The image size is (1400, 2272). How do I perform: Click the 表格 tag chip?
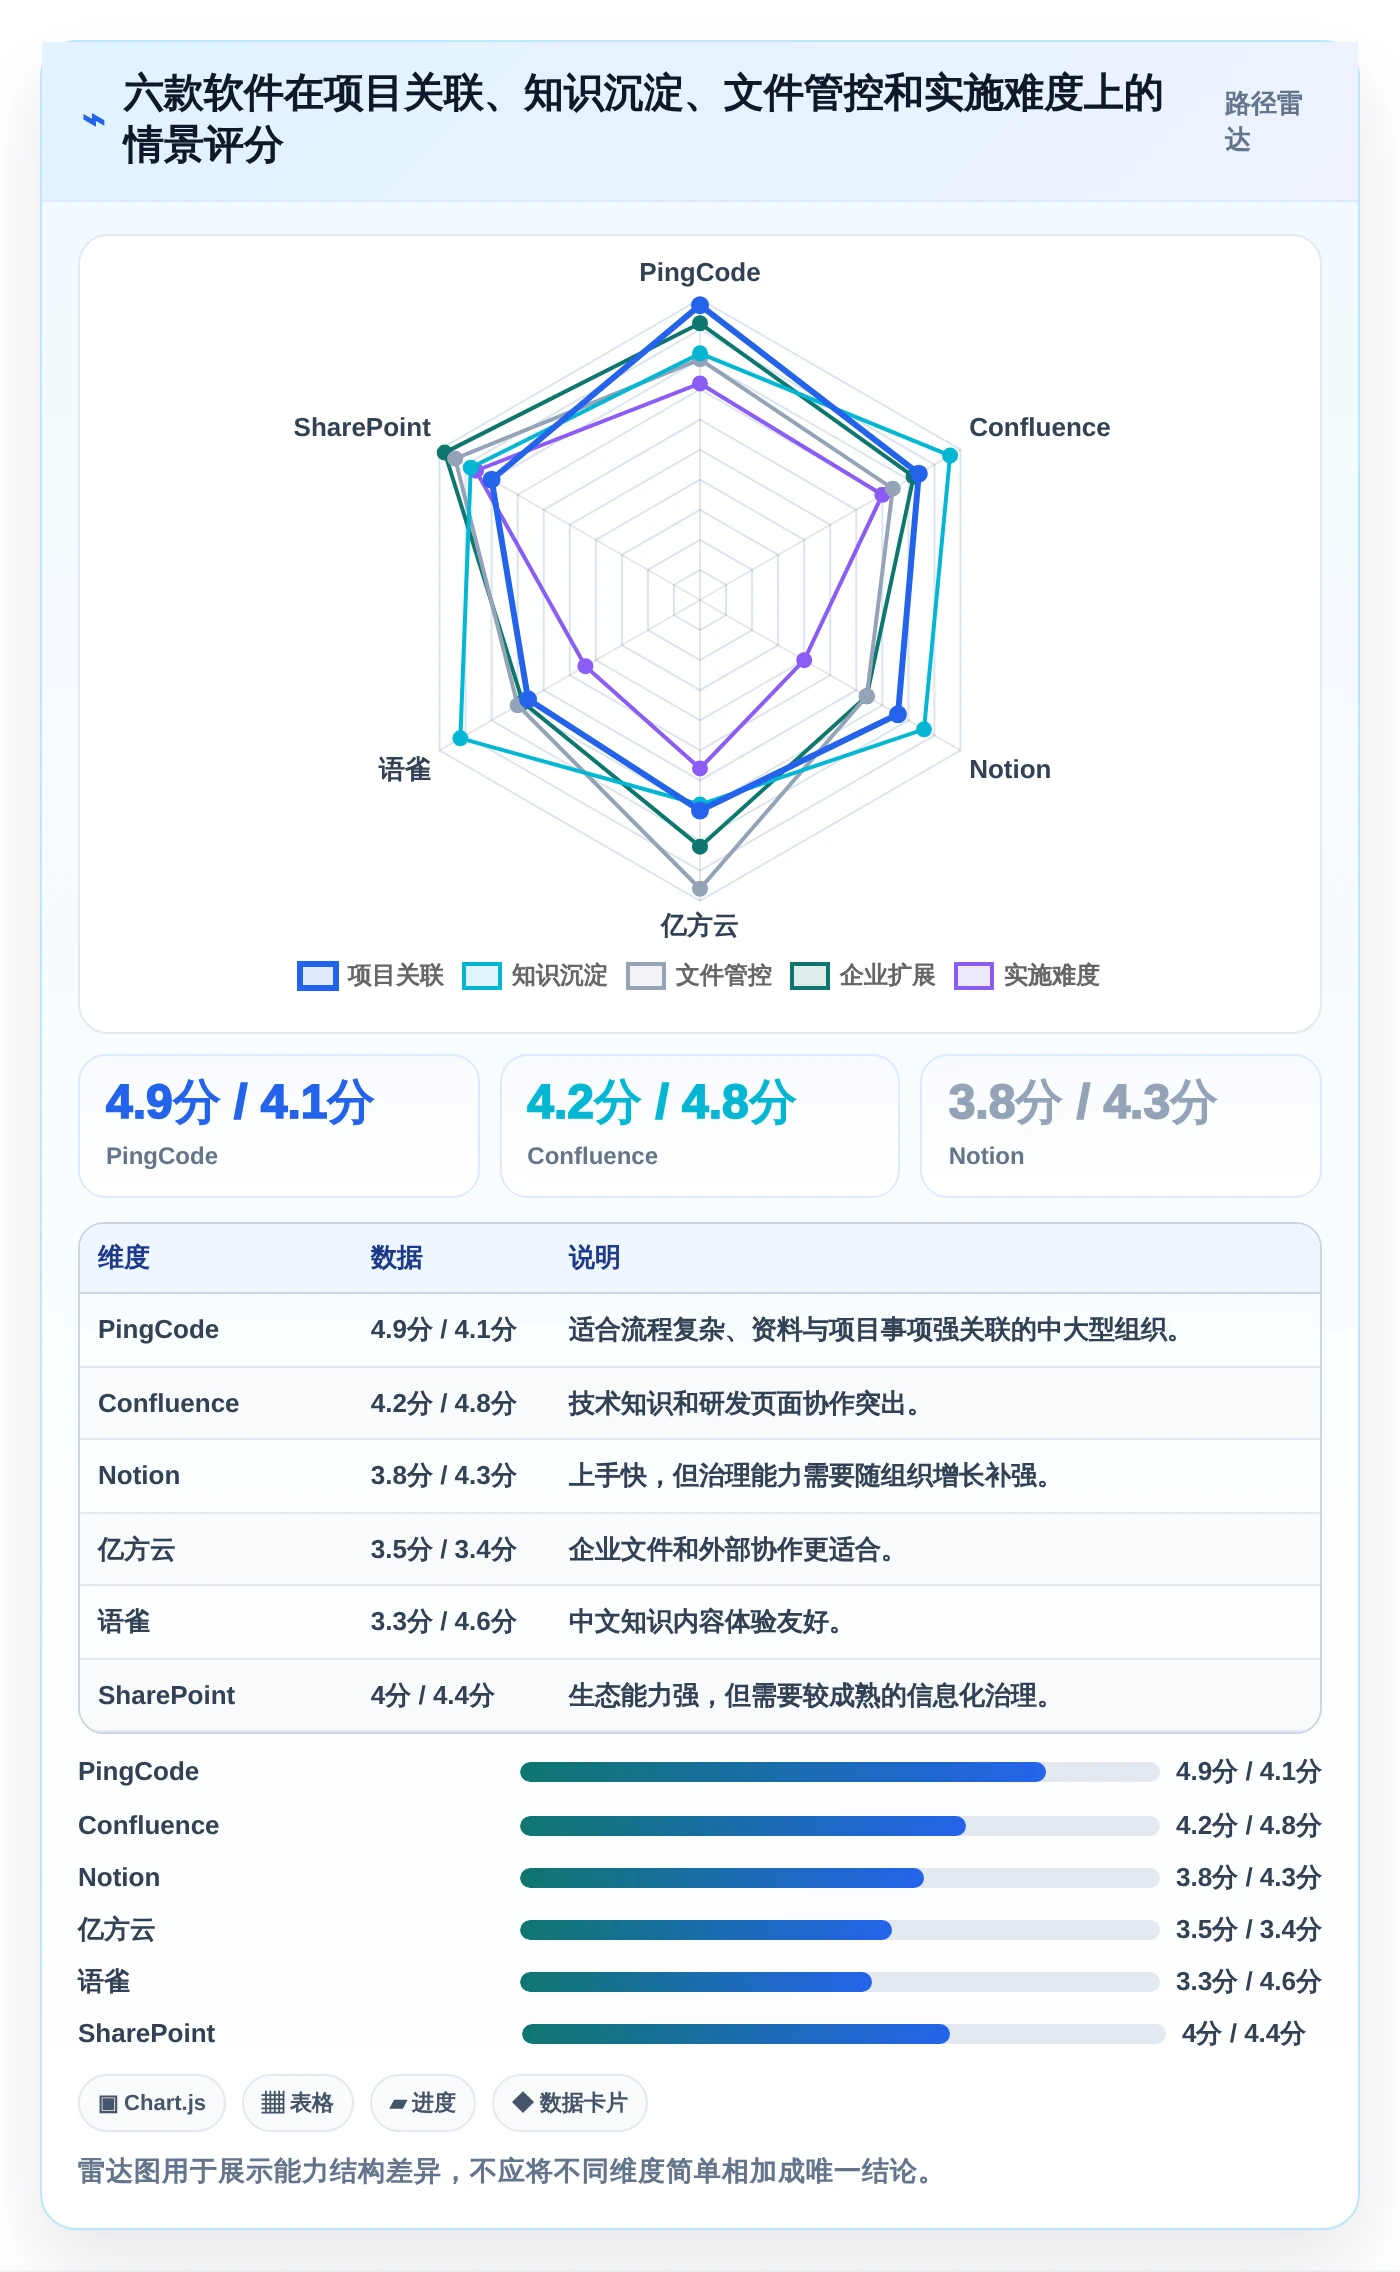[x=297, y=2103]
